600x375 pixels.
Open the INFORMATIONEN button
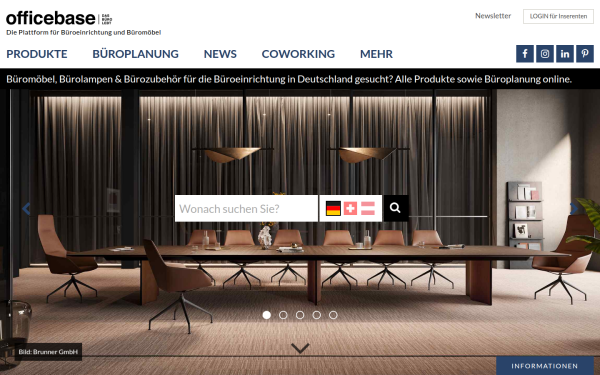545,366
